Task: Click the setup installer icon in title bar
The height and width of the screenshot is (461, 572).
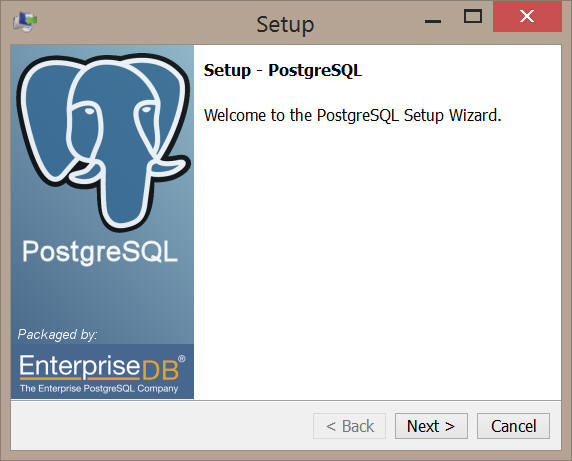Action: [25, 22]
